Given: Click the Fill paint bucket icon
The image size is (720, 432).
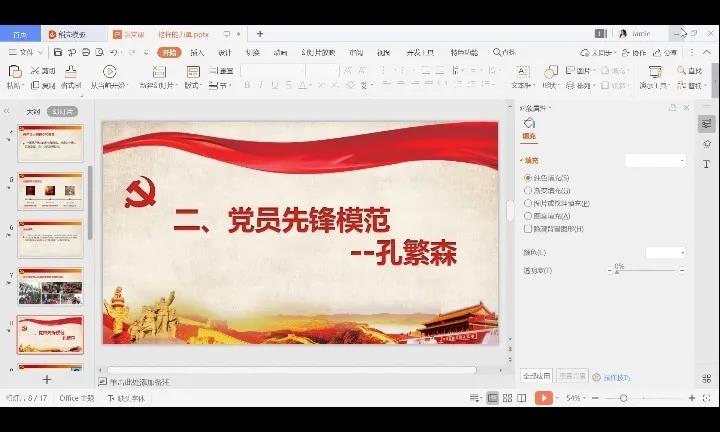Looking at the screenshot, I should point(529,123).
